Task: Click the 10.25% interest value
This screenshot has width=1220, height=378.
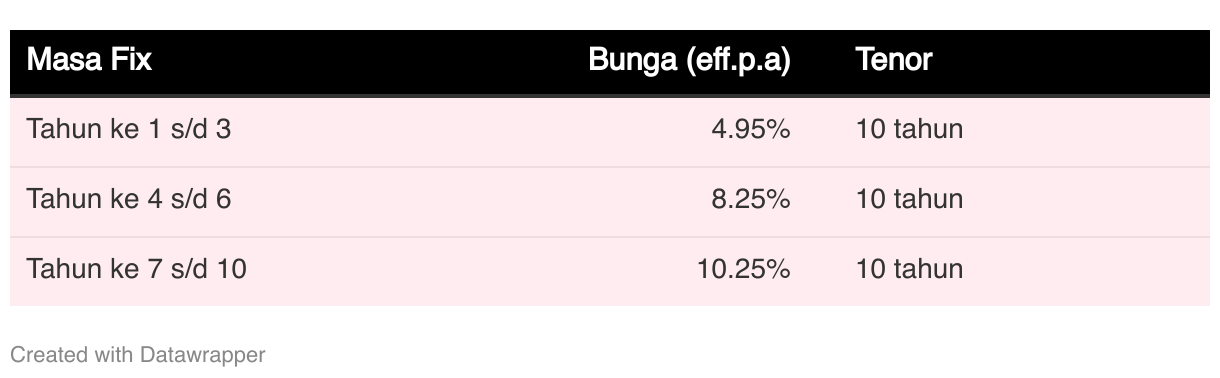Action: coord(744,269)
